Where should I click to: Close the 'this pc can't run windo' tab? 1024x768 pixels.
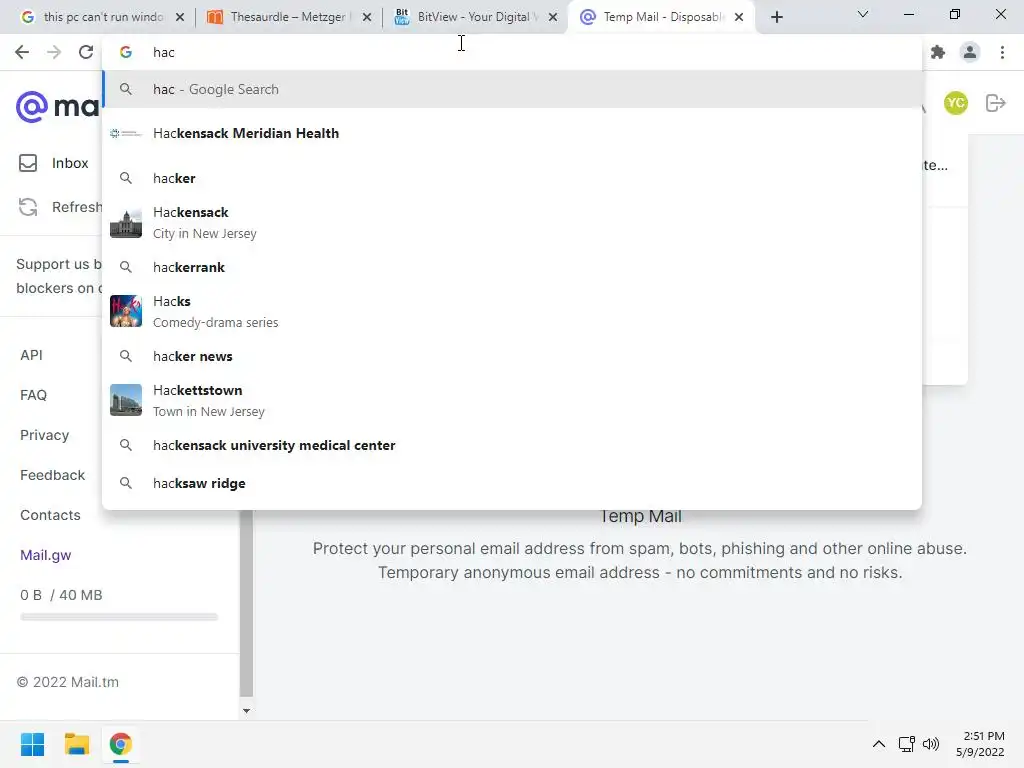tap(180, 17)
